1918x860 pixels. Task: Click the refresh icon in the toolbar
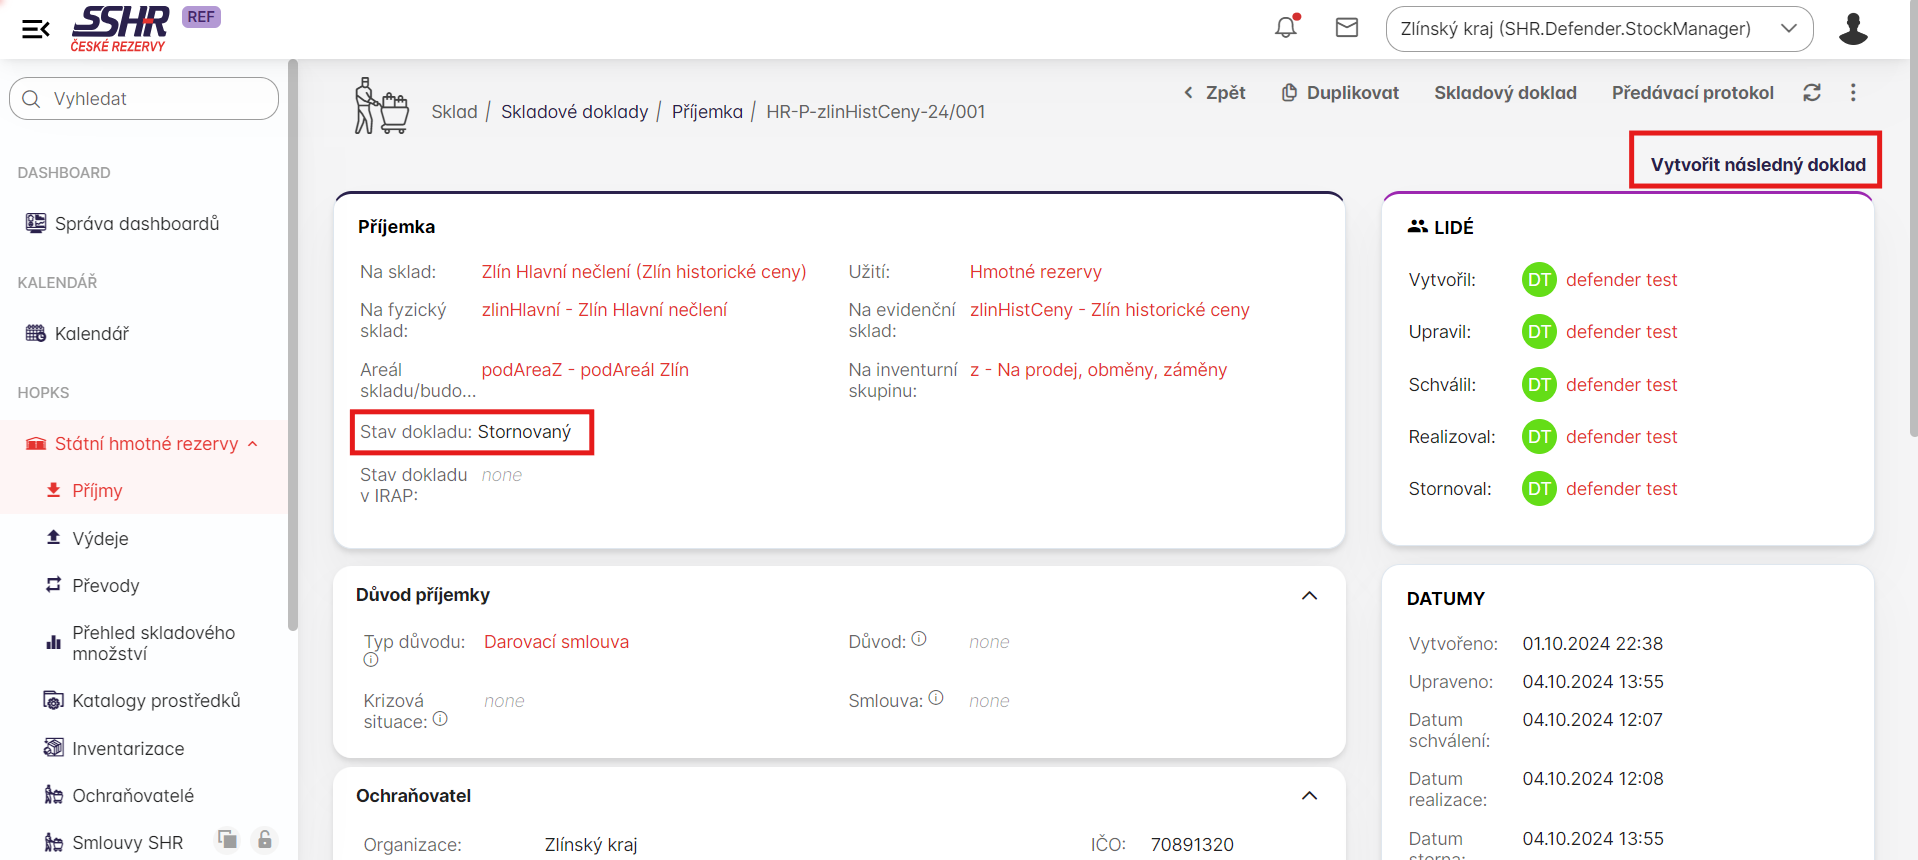1812,93
